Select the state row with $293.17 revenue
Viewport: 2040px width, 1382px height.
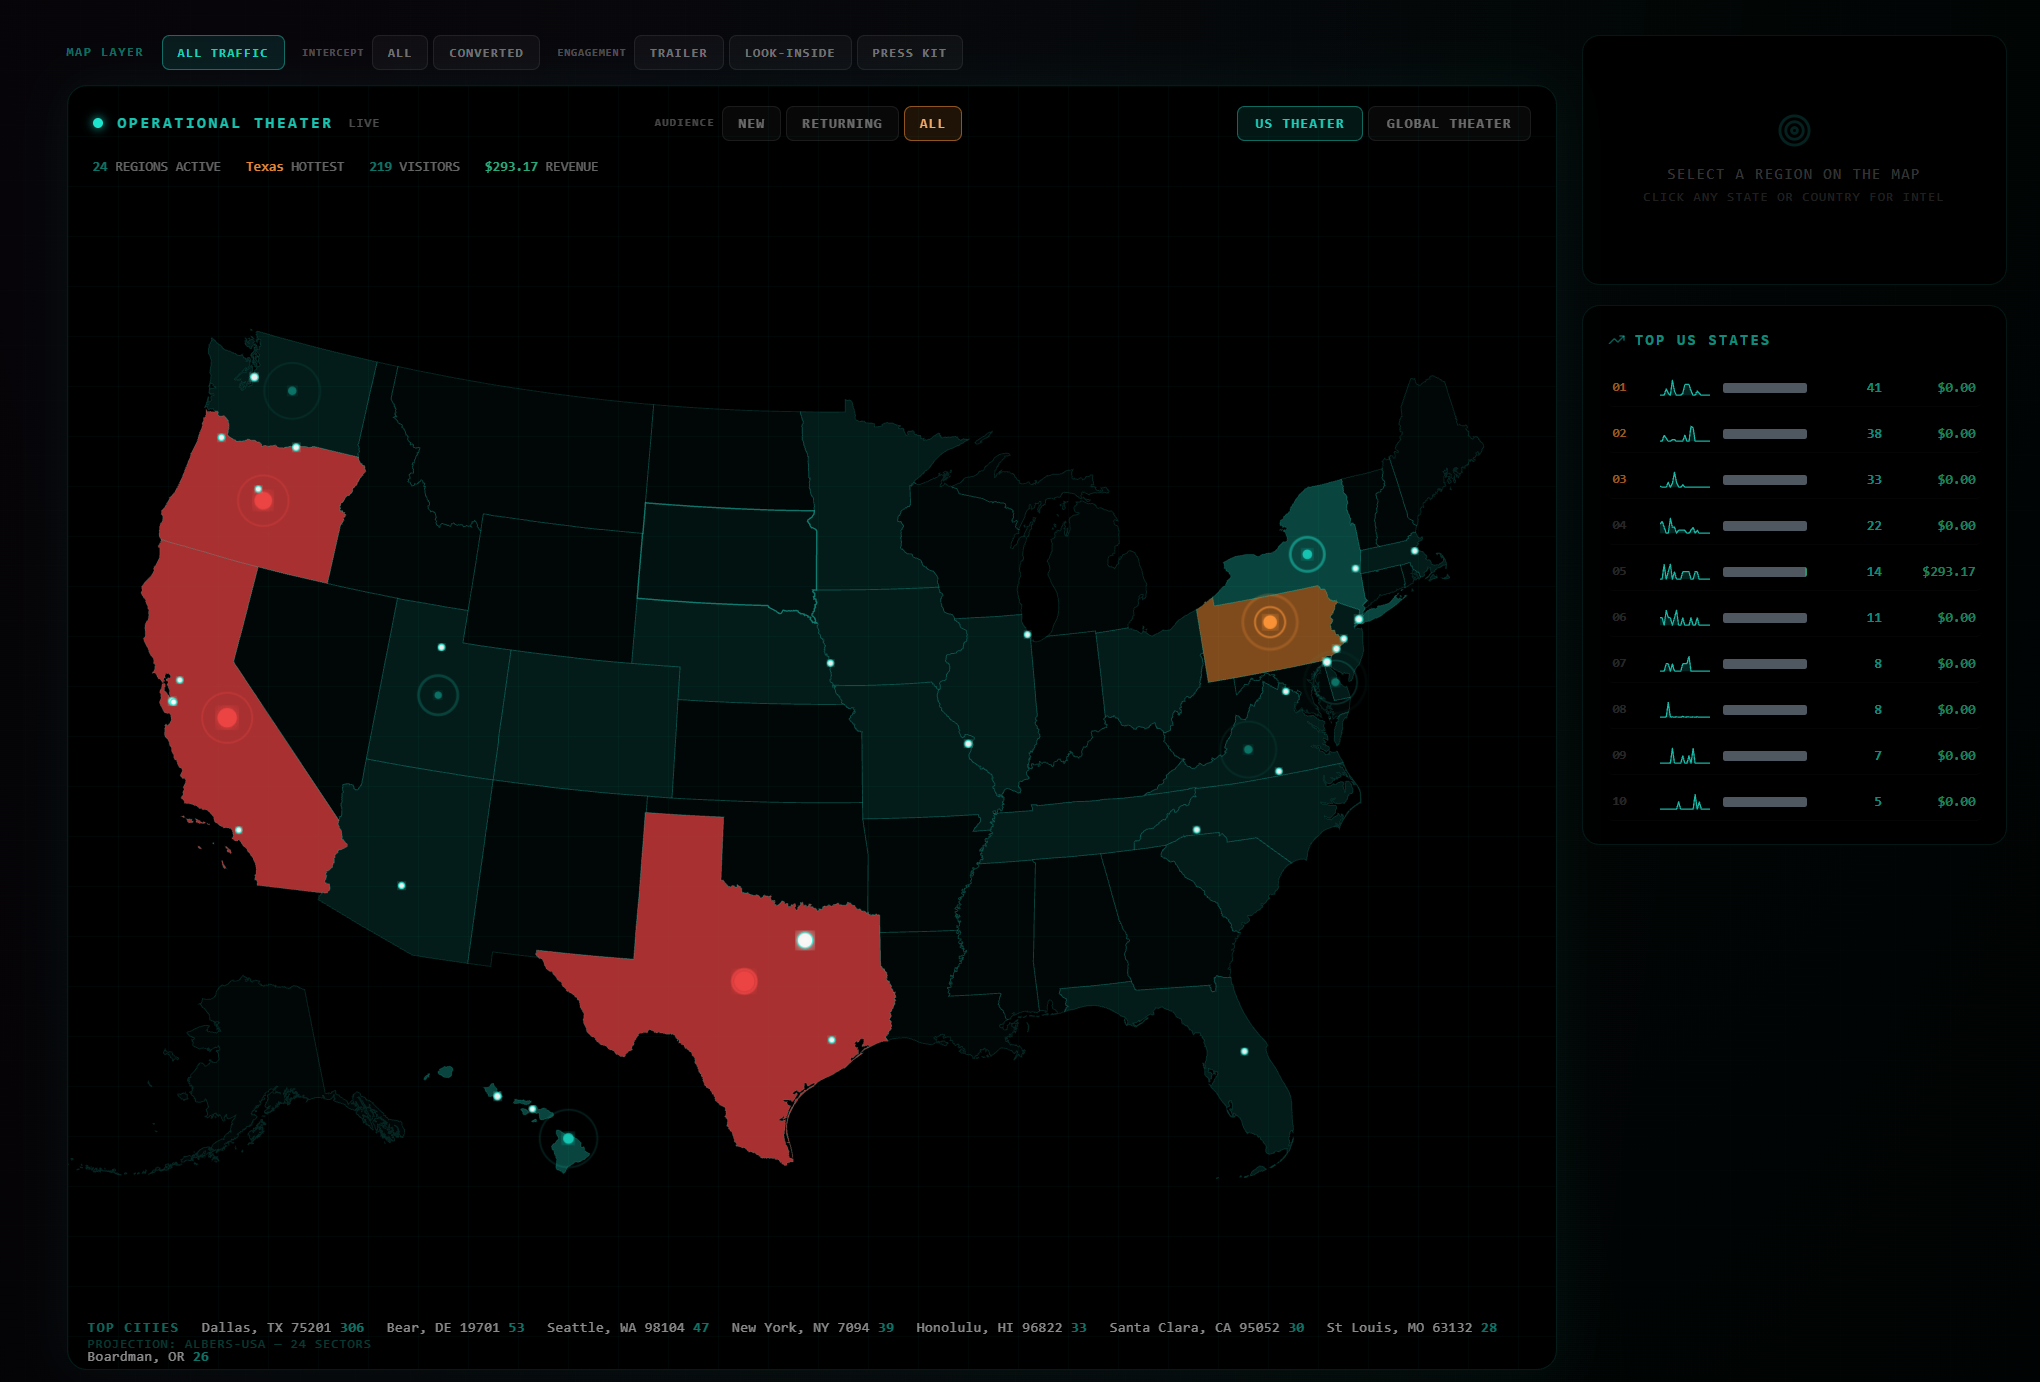[x=1794, y=572]
